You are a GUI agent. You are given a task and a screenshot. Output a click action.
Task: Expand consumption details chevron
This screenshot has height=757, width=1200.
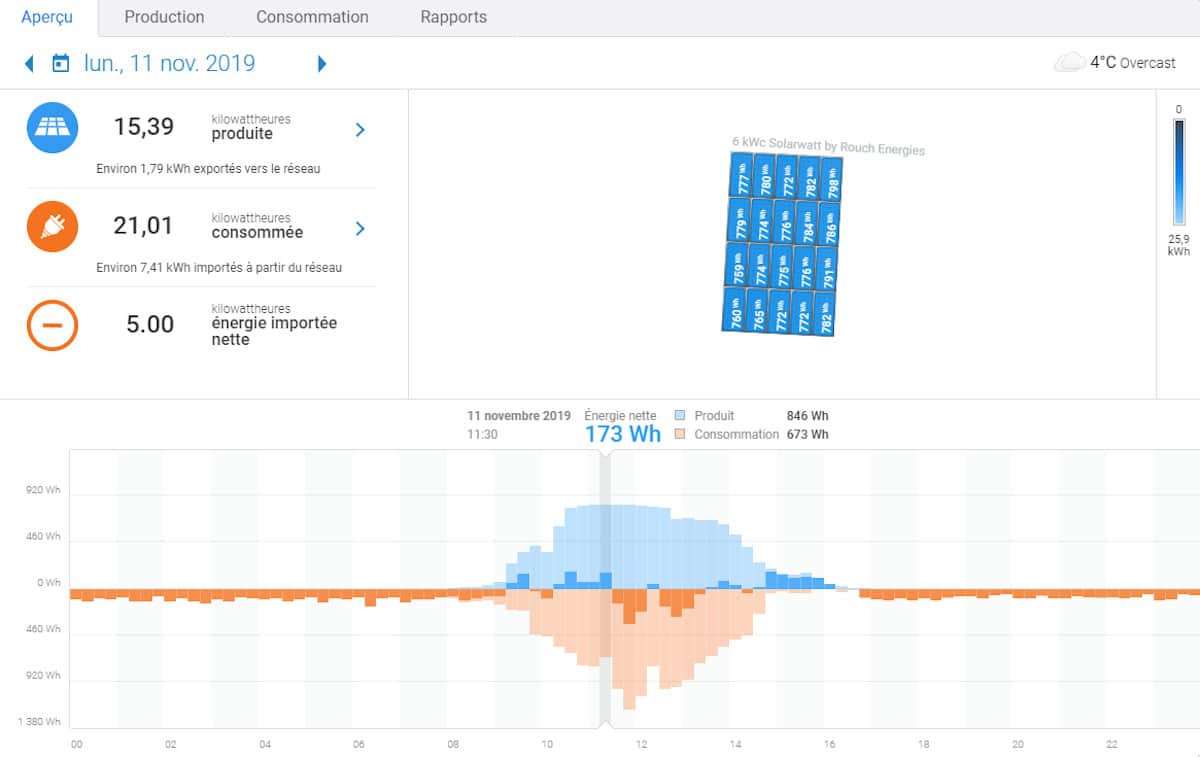(x=360, y=229)
